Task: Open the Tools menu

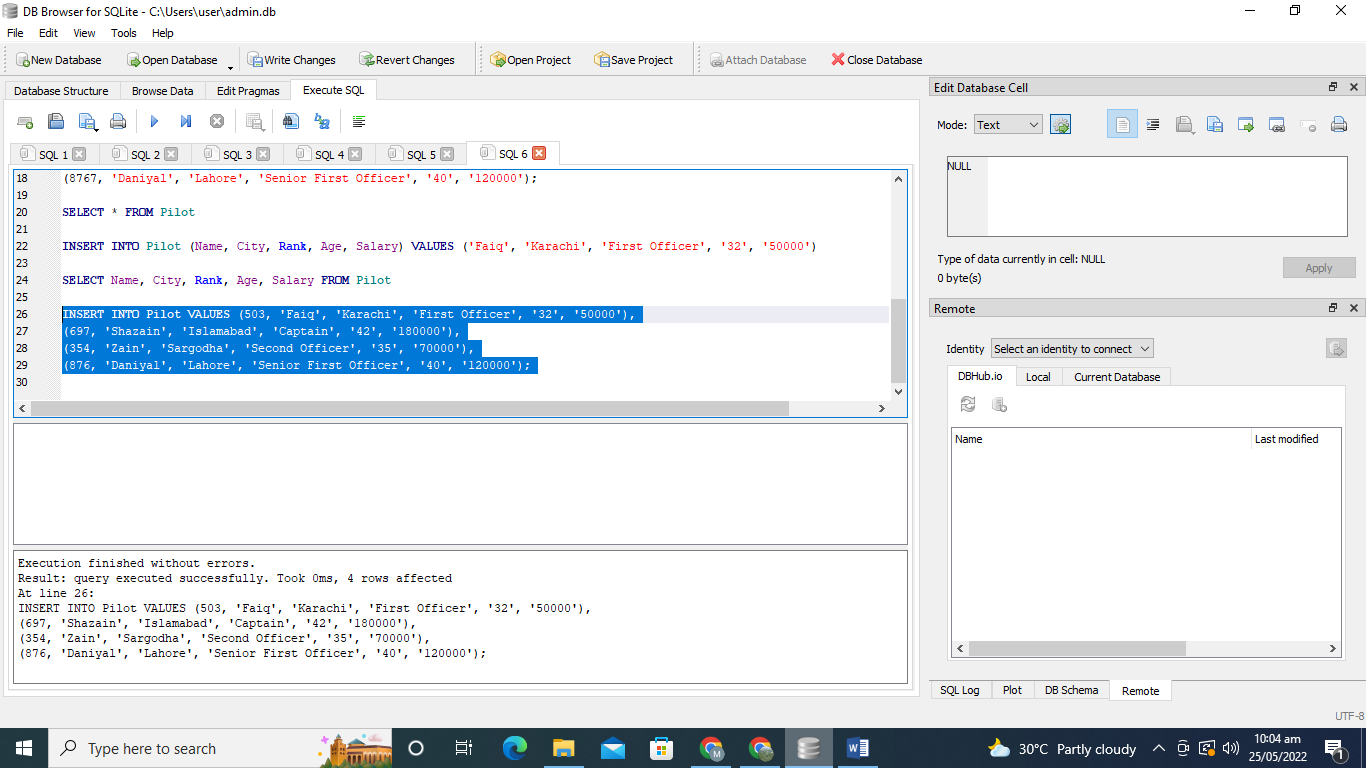Action: tap(123, 33)
